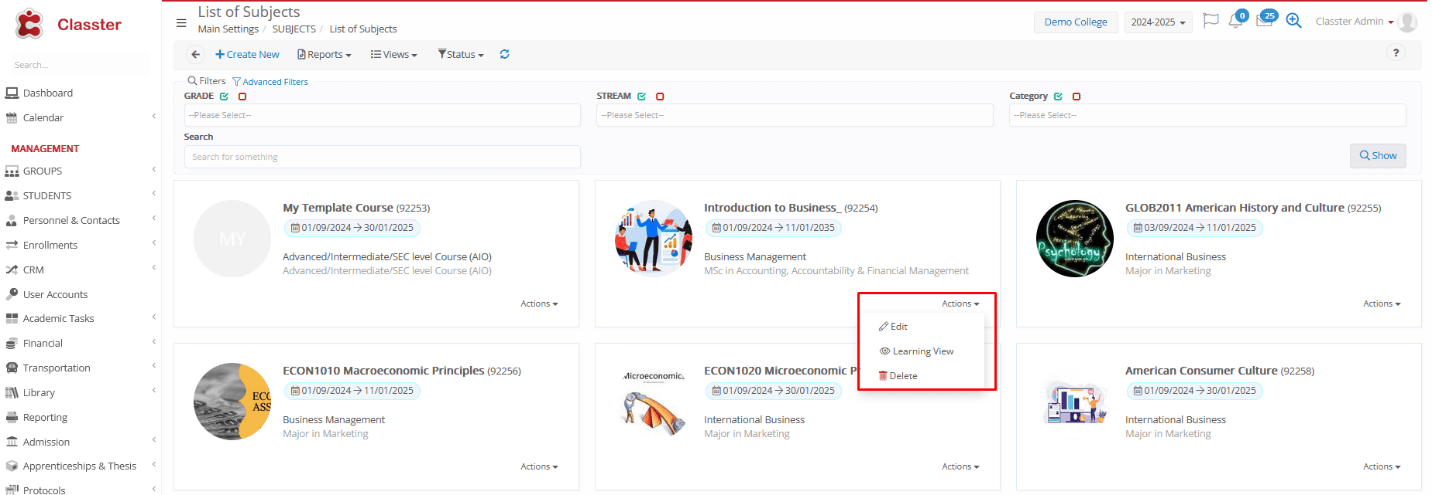Expand the Reports dropdown
Image resolution: width=1432 pixels, height=495 pixels.
click(x=324, y=54)
